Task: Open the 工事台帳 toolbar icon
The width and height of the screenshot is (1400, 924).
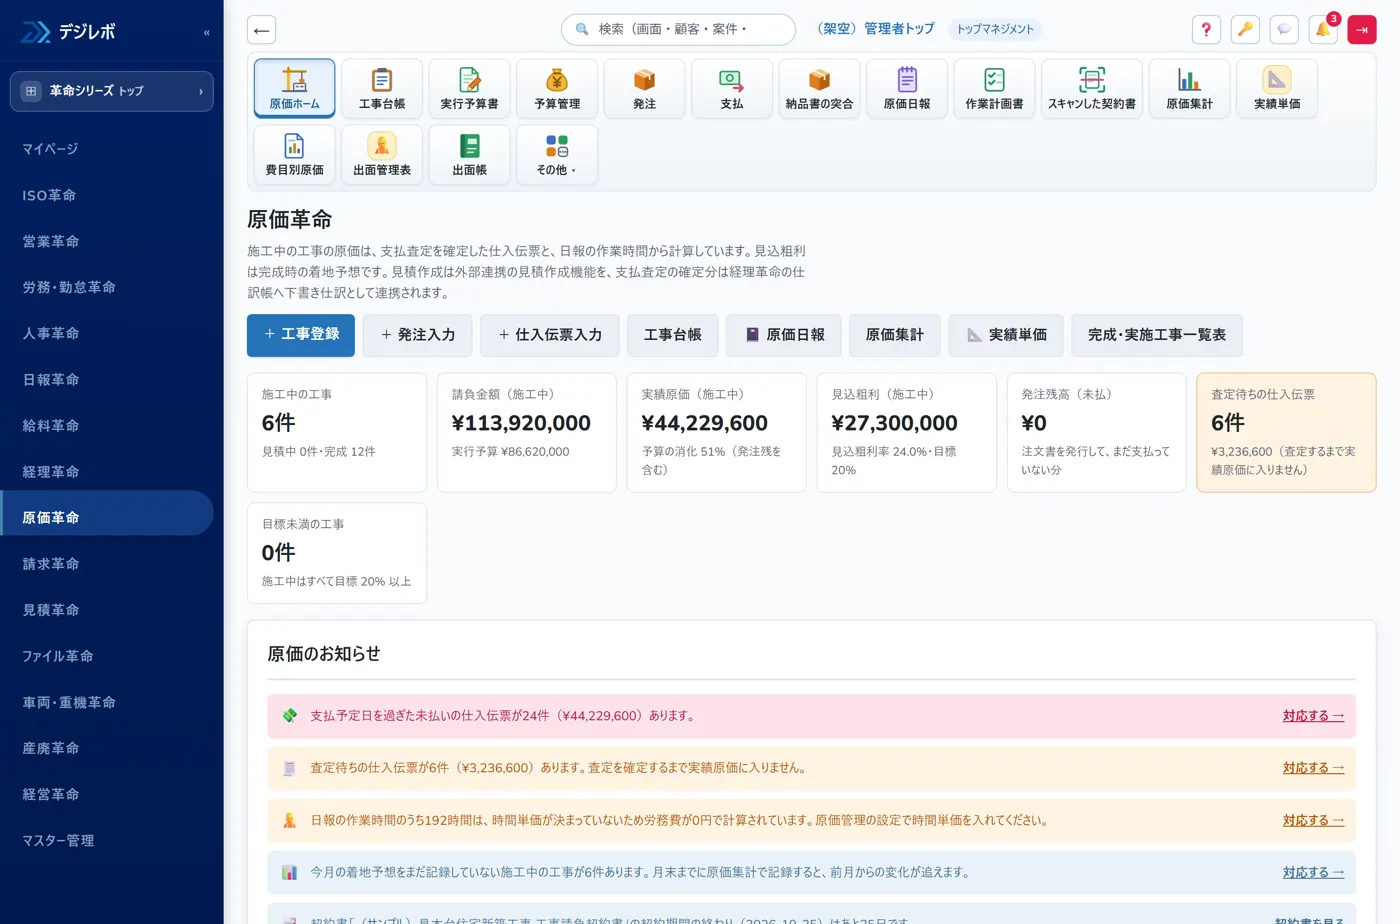Action: 382,88
